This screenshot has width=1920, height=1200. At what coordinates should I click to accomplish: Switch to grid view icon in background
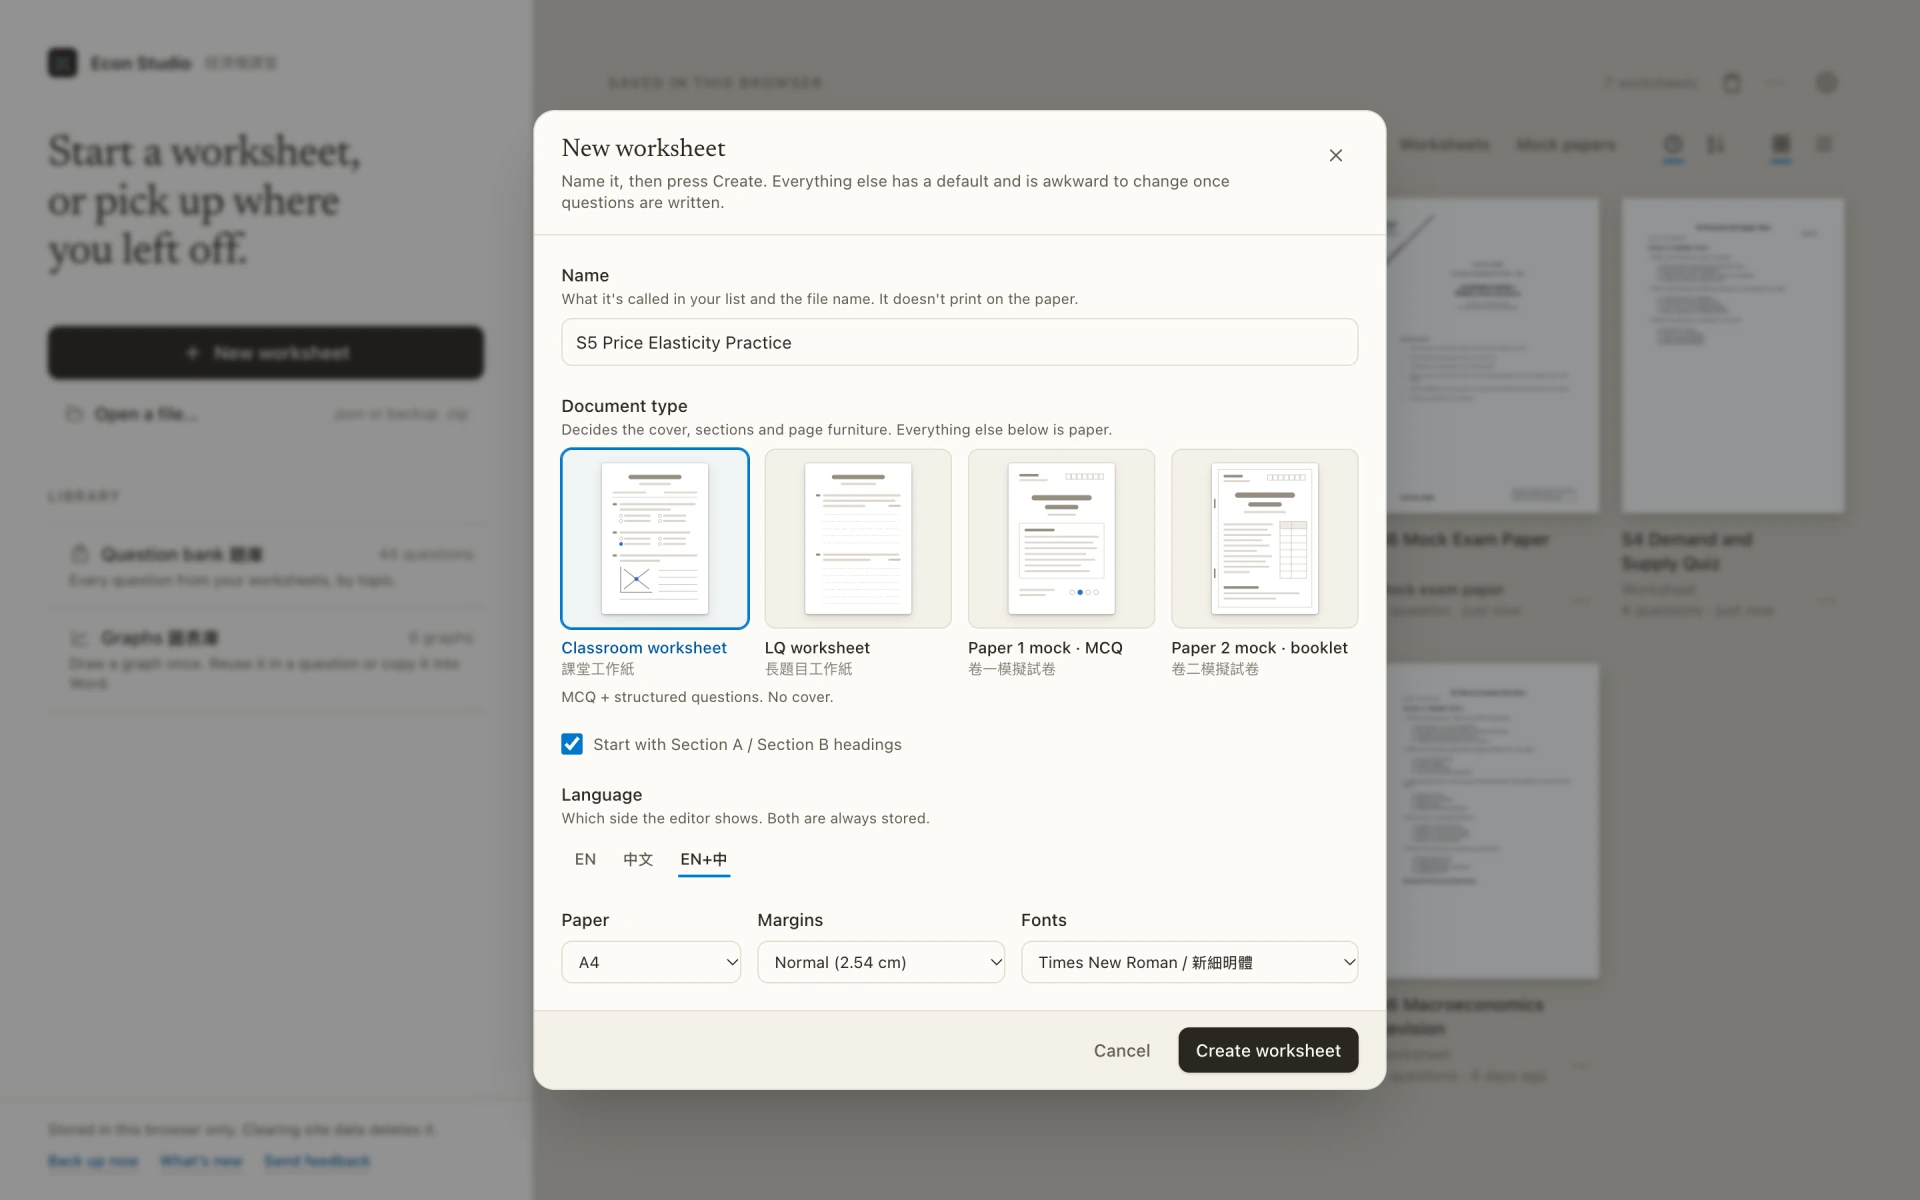tap(1781, 145)
